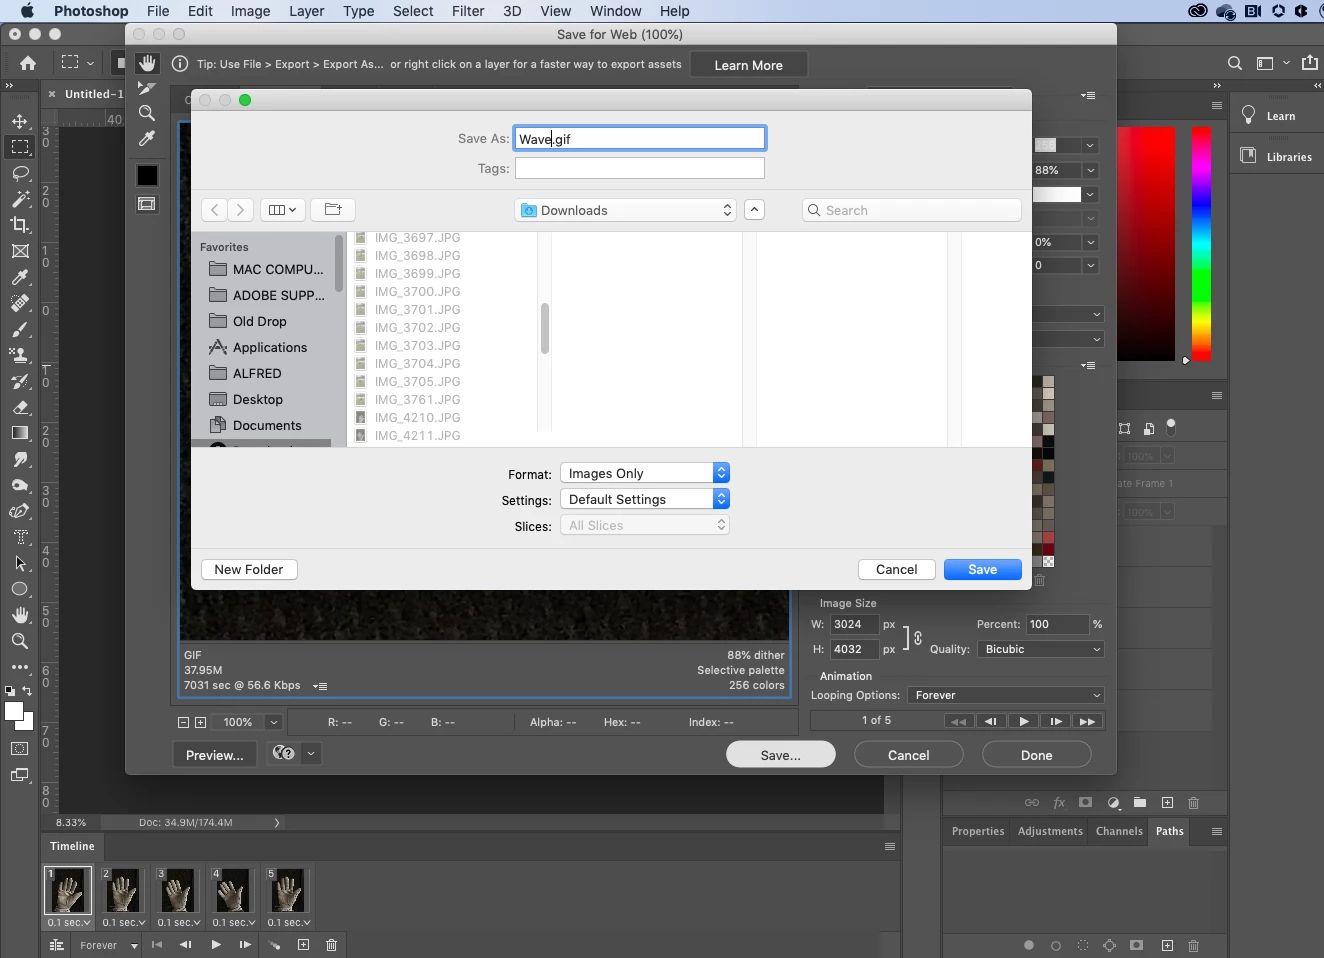The width and height of the screenshot is (1324, 958).
Task: Click tween animation frames icon
Action: [x=274, y=945]
